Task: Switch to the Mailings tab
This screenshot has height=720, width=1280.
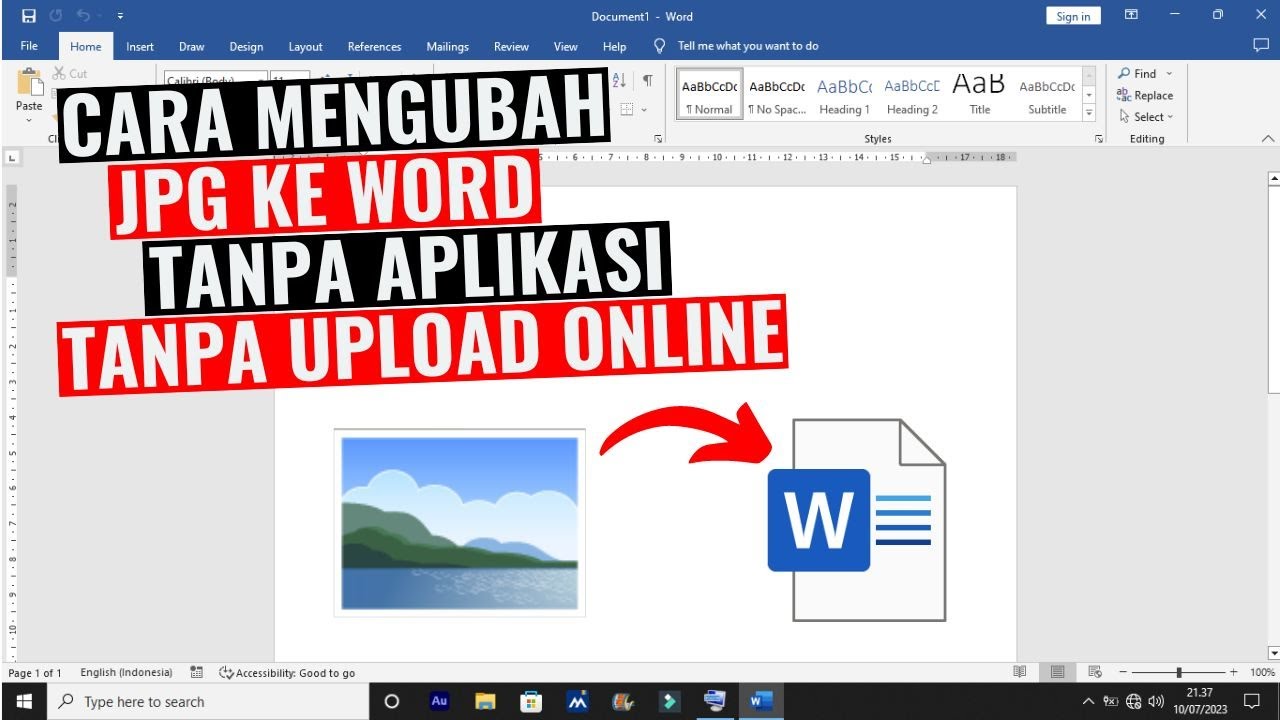Action: click(447, 46)
